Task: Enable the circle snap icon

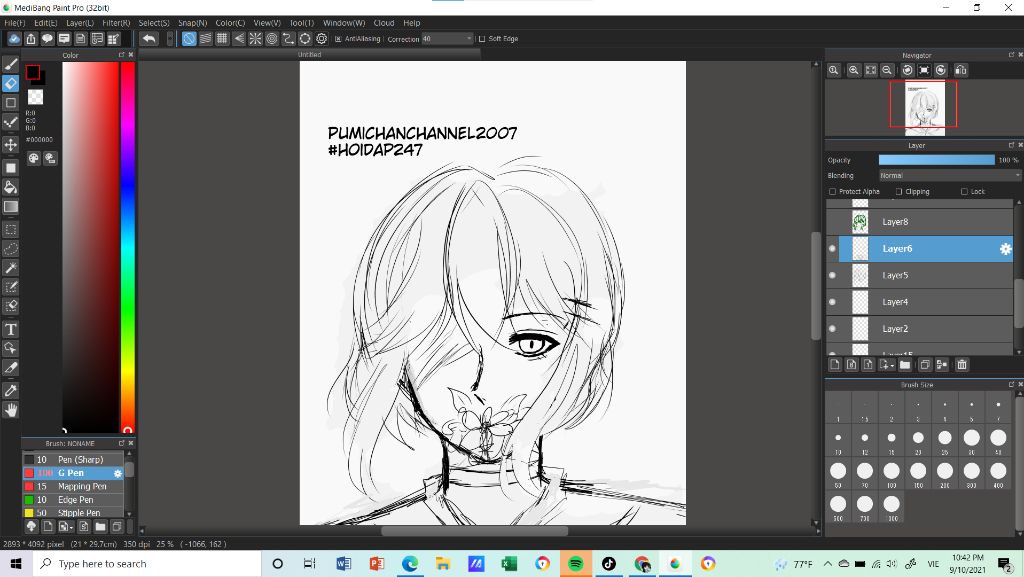Action: coord(272,39)
